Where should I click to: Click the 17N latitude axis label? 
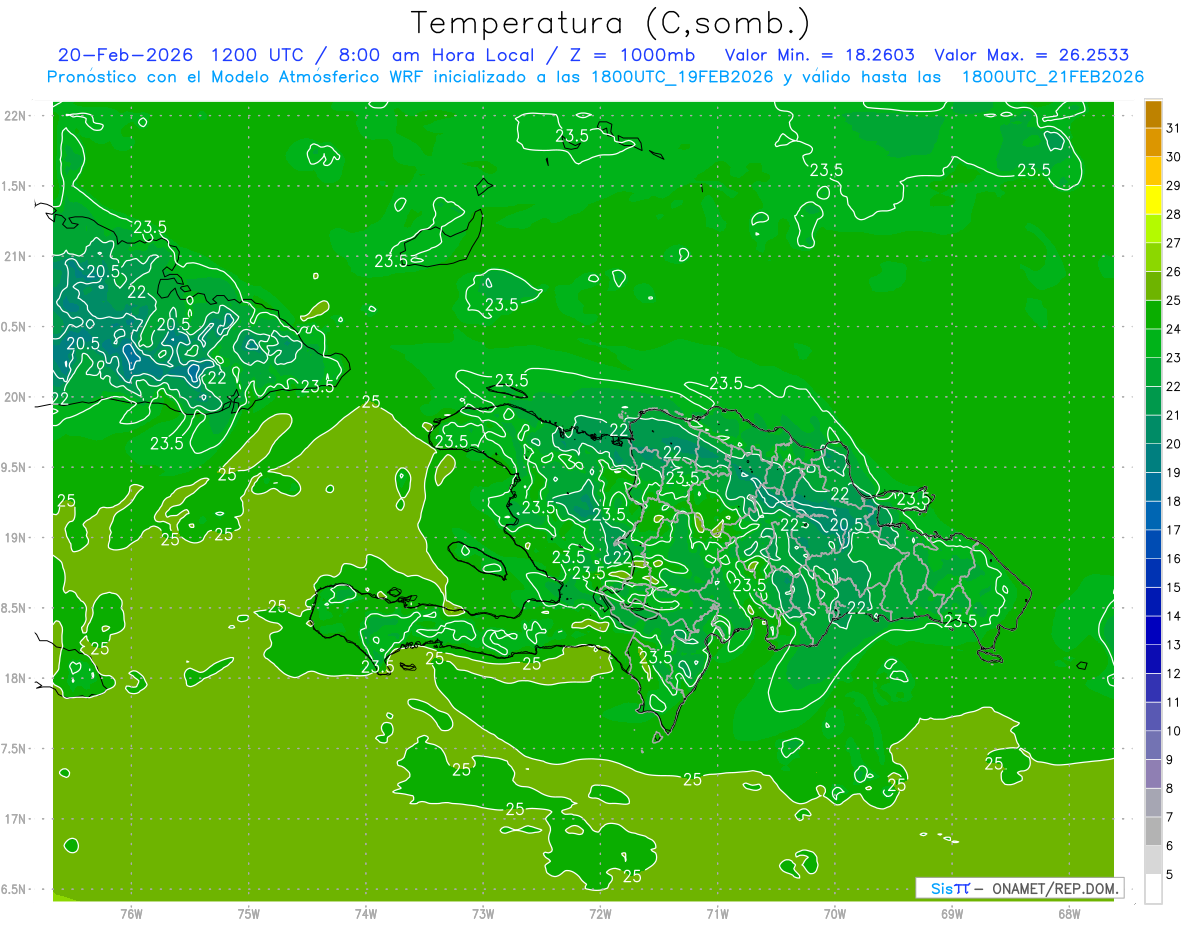(17, 819)
